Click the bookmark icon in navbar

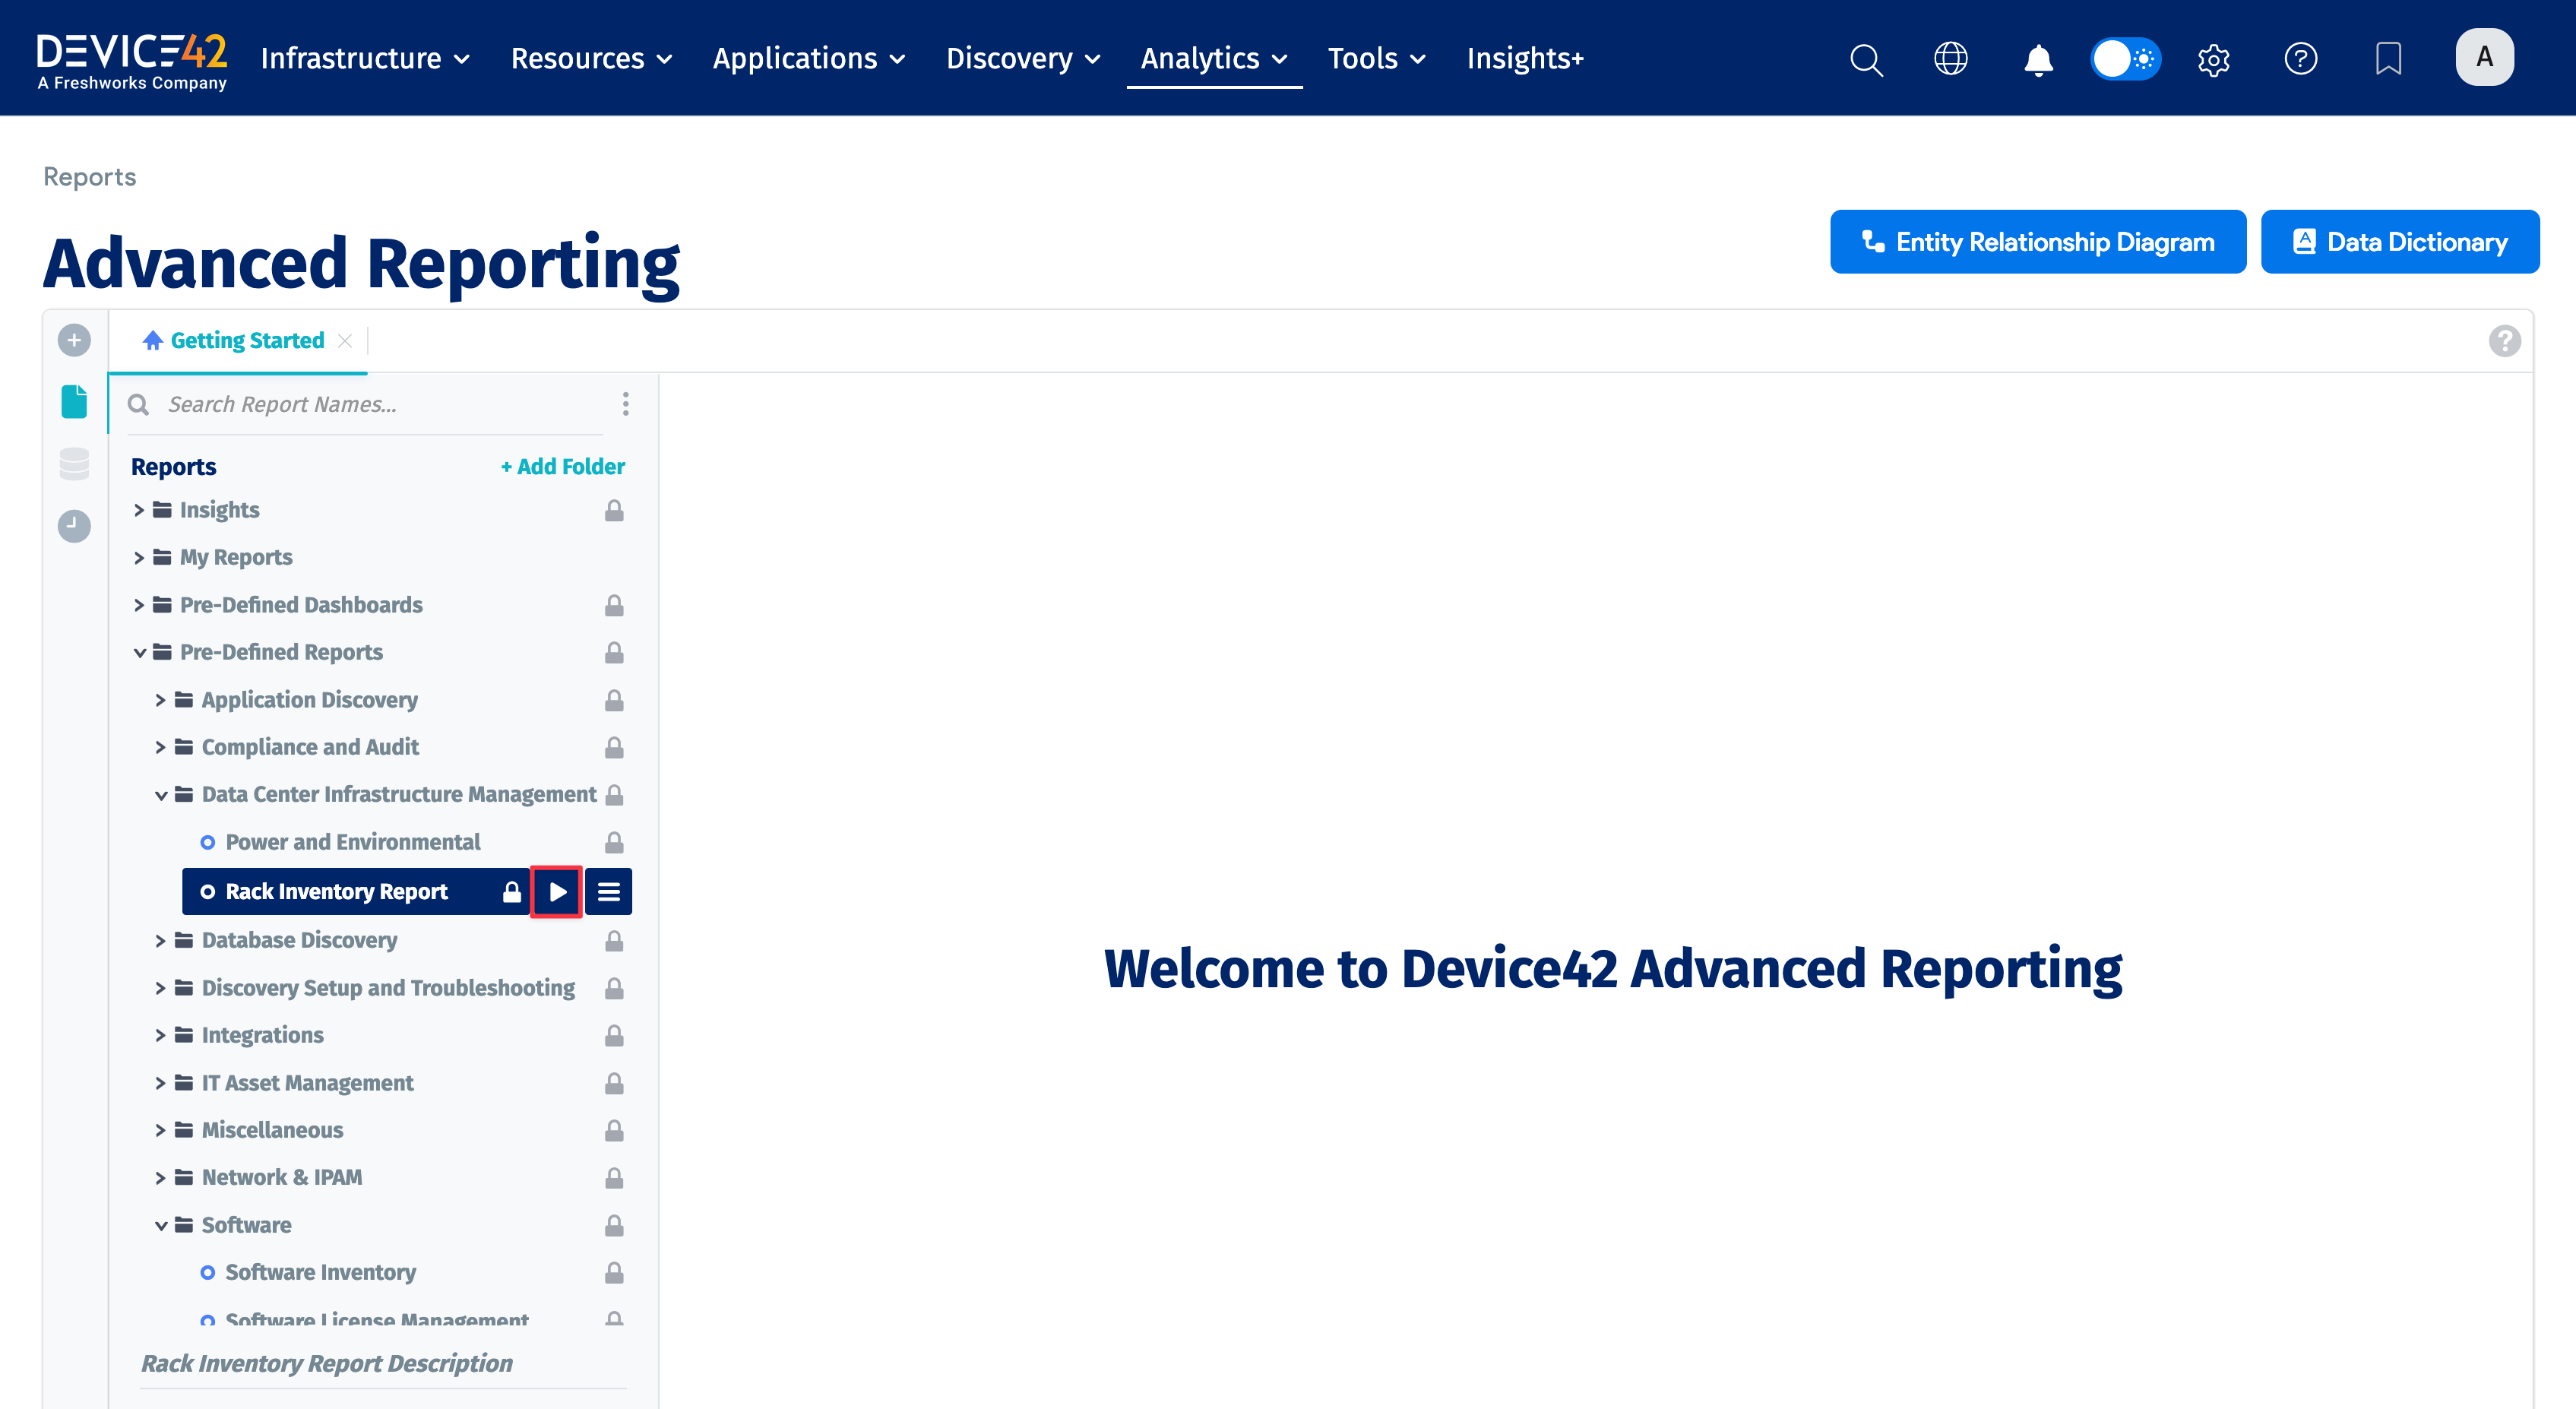tap(2388, 59)
